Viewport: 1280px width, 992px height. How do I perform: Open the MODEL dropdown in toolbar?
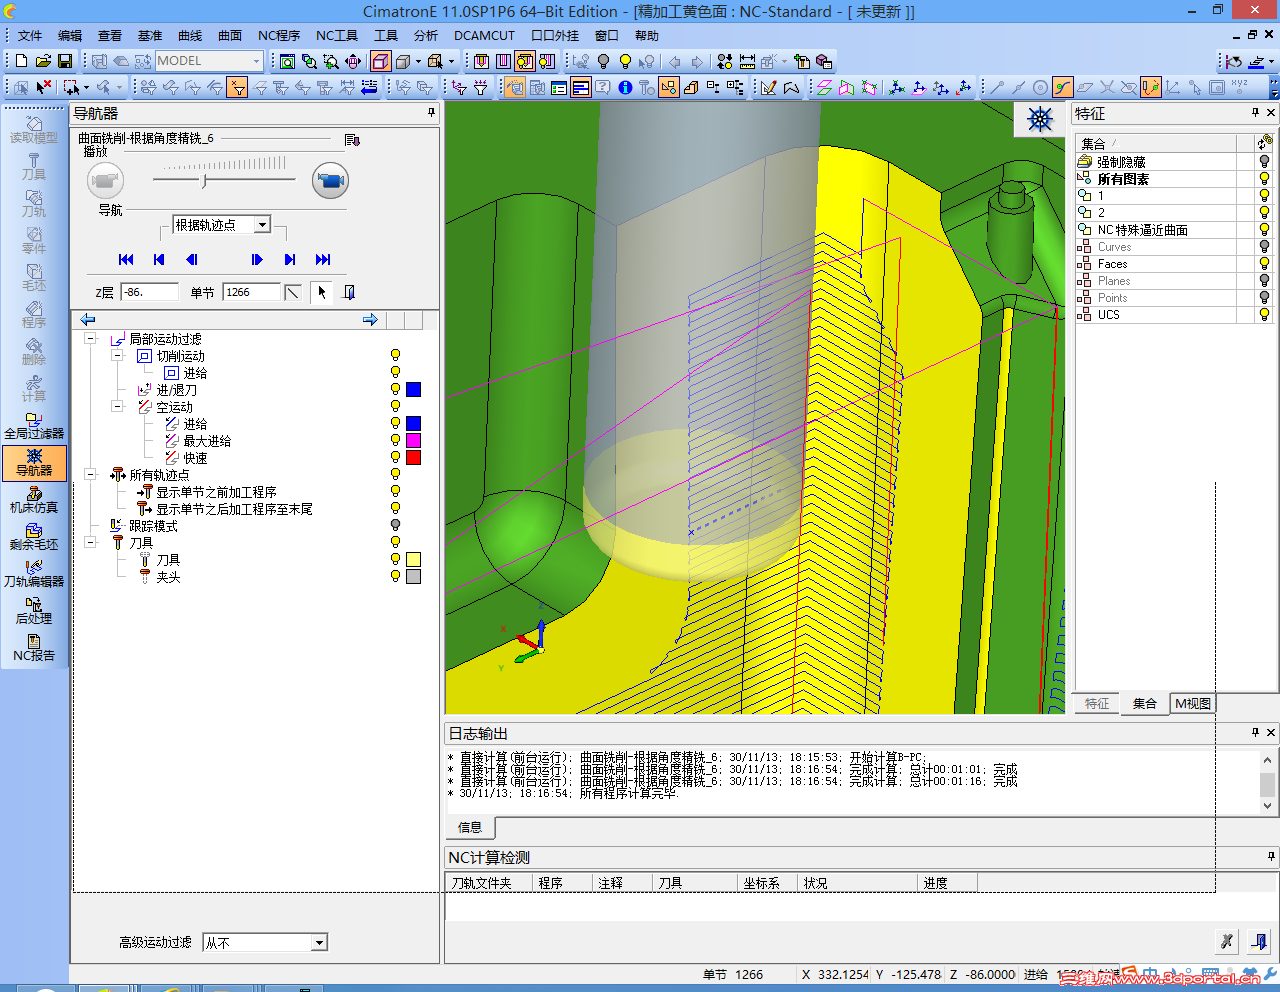(x=256, y=61)
